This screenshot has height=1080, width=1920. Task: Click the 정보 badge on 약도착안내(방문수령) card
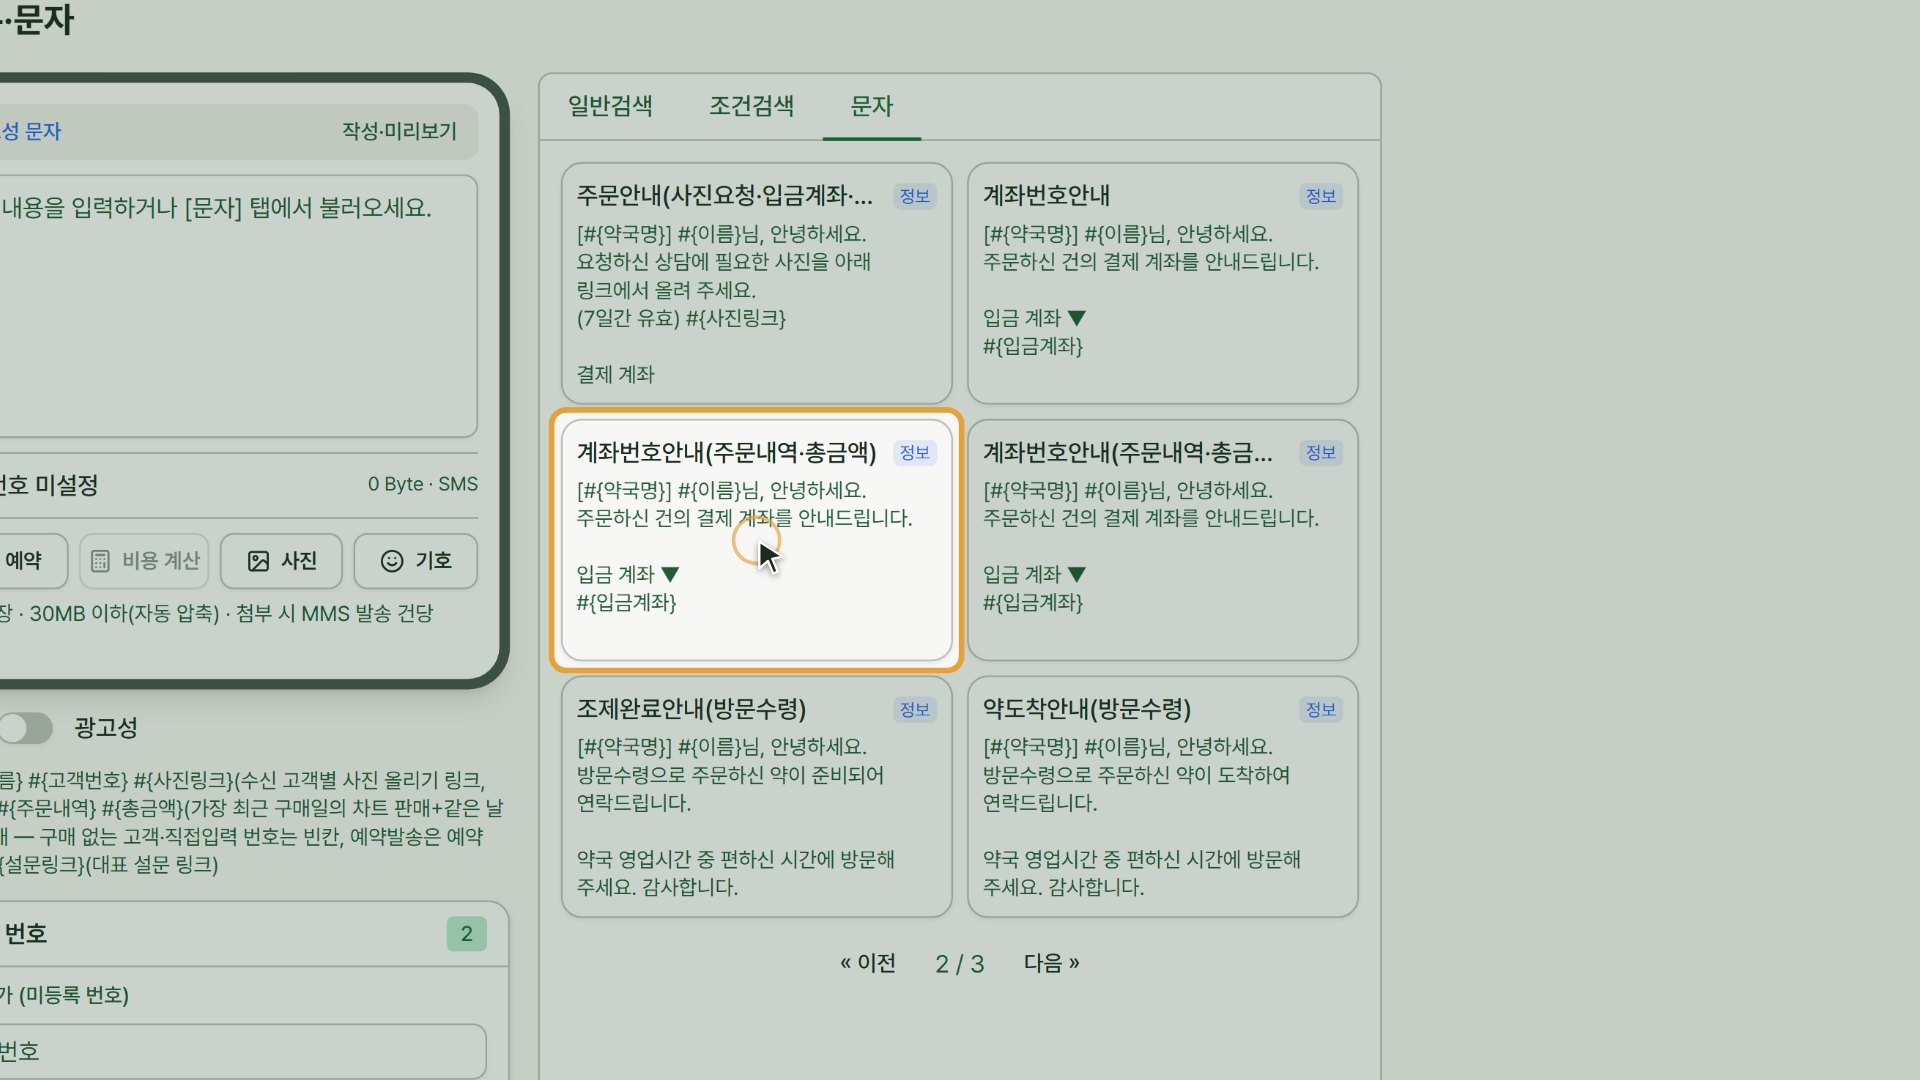pyautogui.click(x=1321, y=709)
